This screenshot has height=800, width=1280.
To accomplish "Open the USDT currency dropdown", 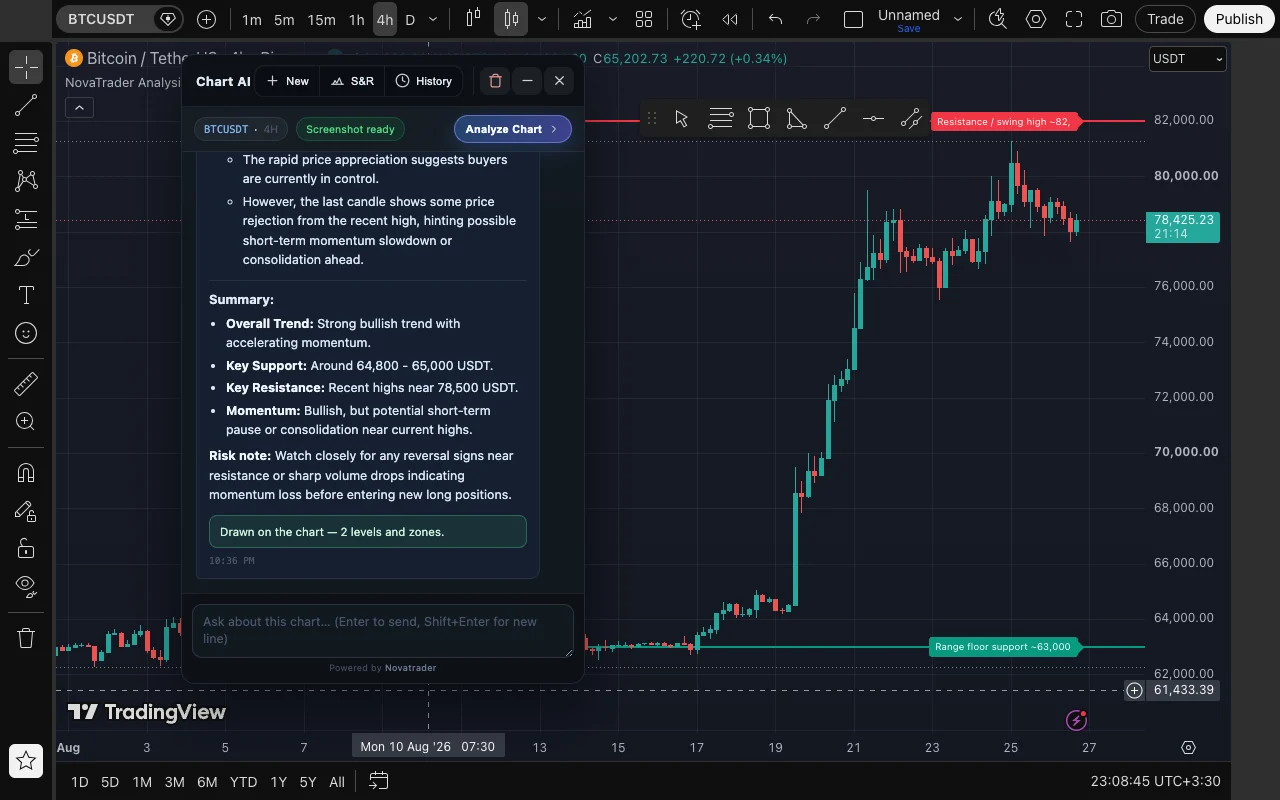I will [1187, 59].
